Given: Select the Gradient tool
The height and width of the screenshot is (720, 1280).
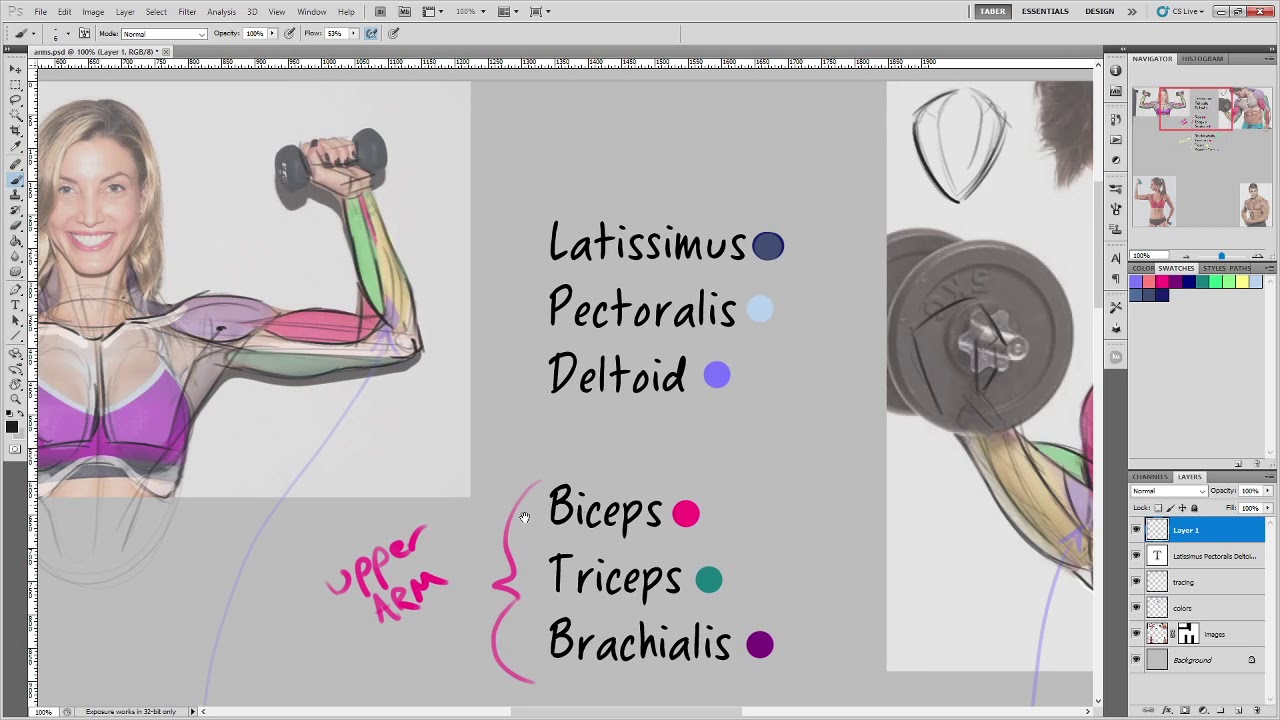Looking at the screenshot, I should coord(16,242).
